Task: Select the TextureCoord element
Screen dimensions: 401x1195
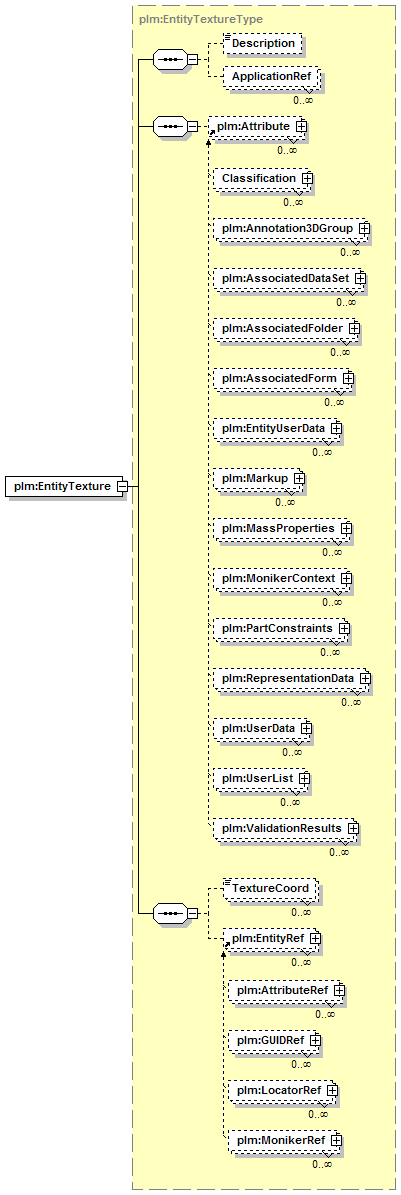Action: (x=270, y=889)
